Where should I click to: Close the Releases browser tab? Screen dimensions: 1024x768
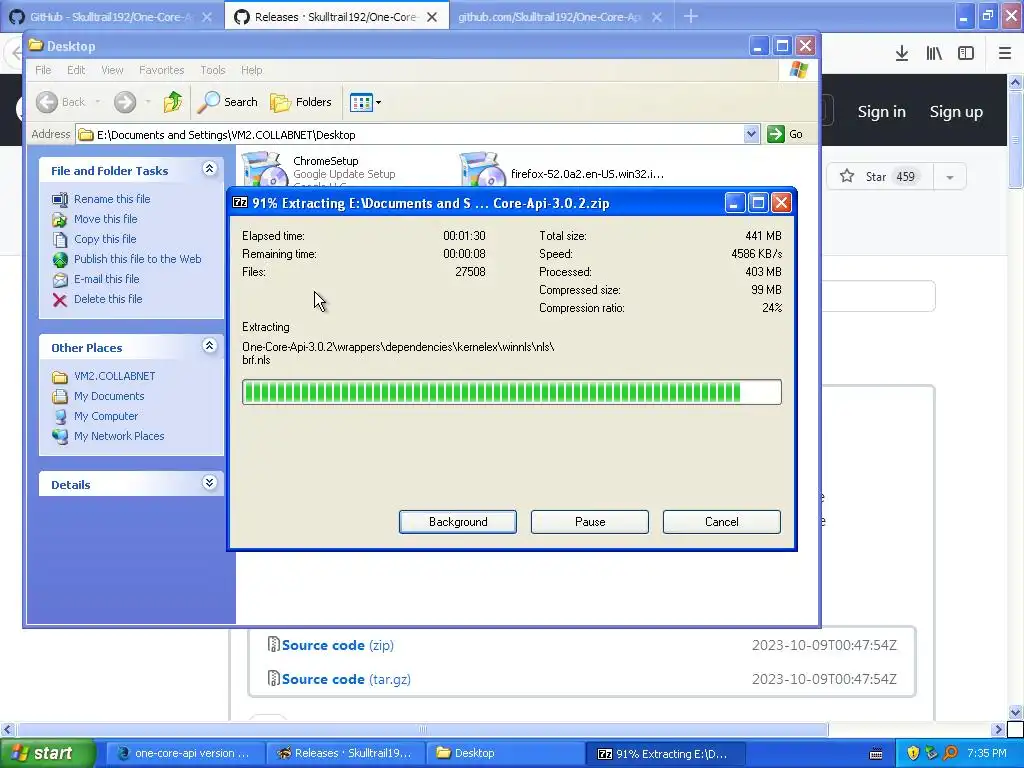click(x=432, y=17)
